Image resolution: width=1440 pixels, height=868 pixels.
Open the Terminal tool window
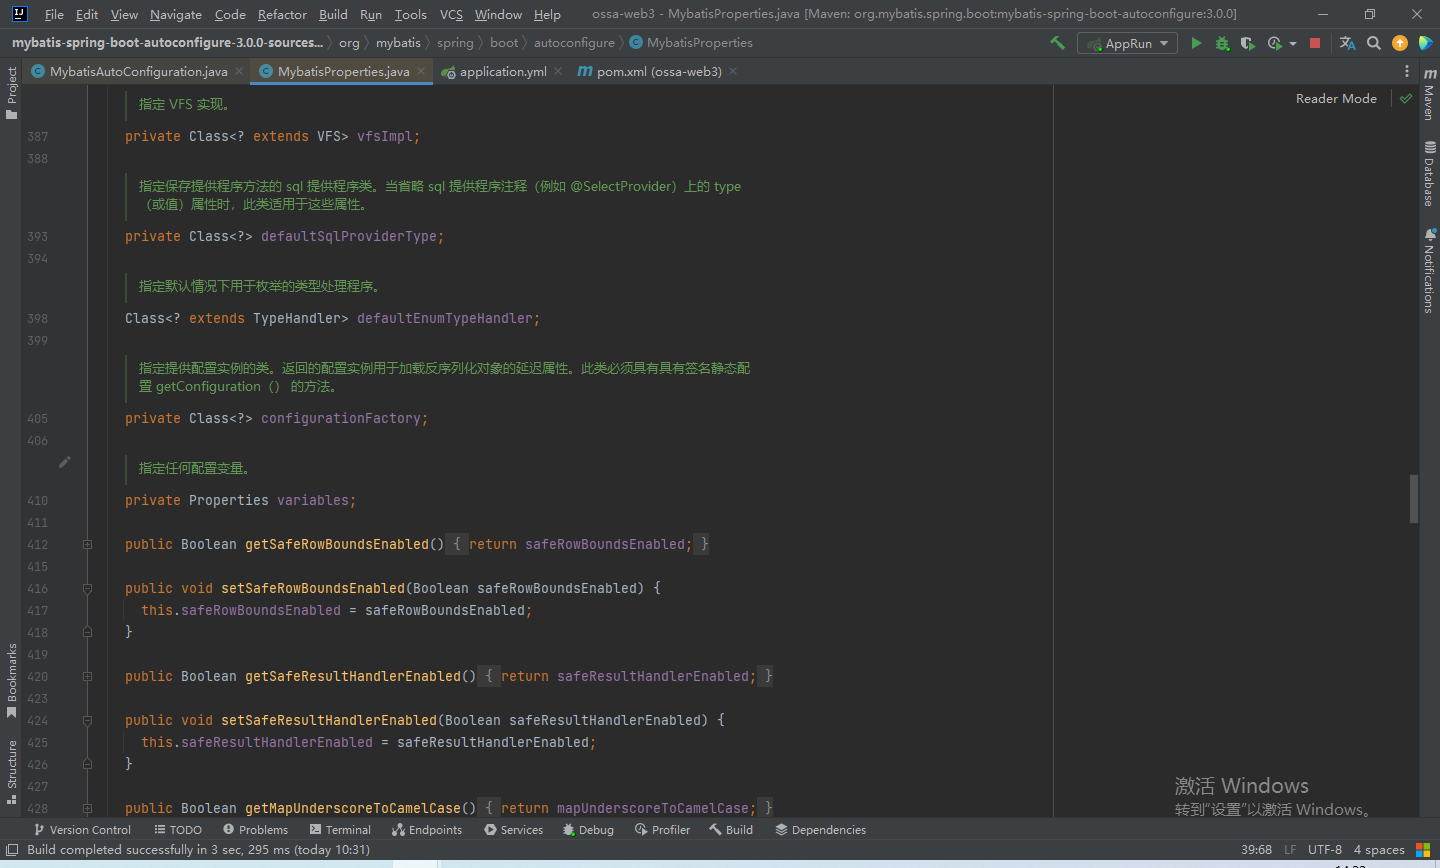pos(340,830)
